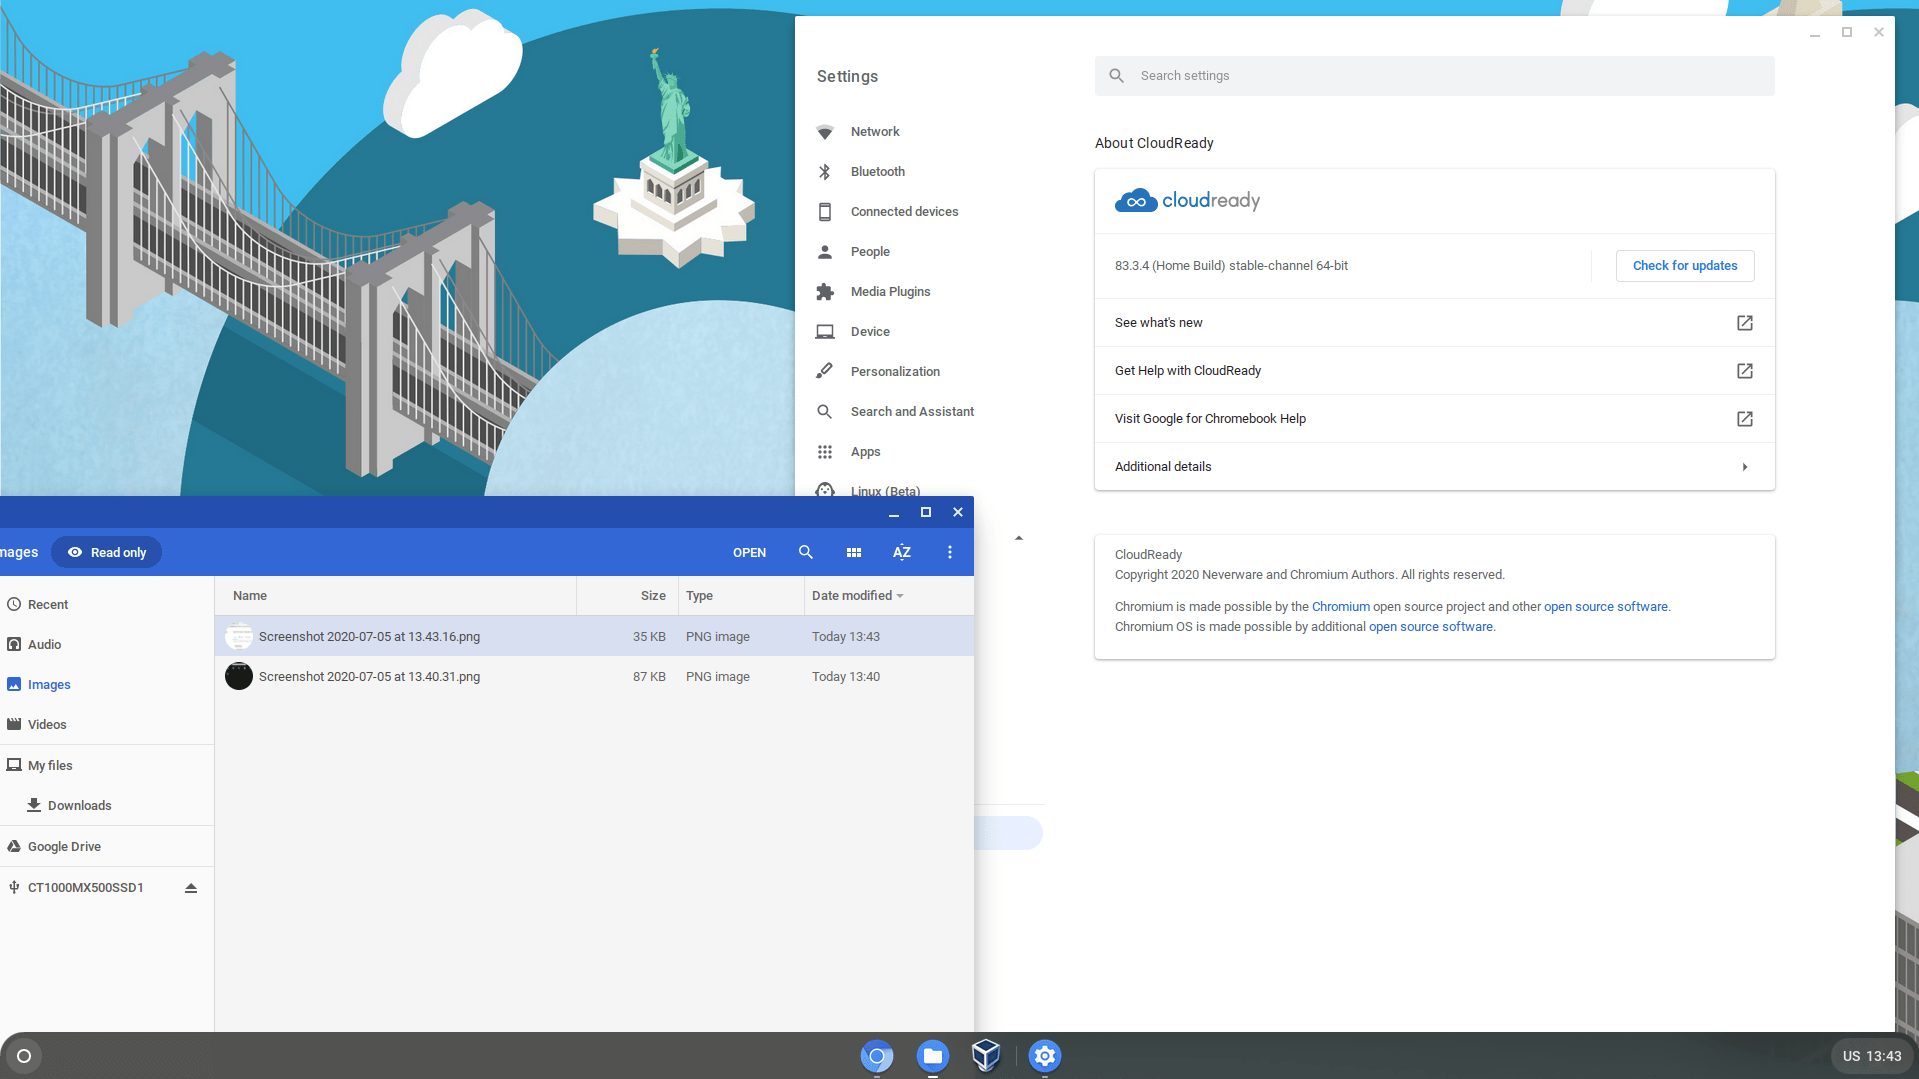
Task: Click the Media Plugins puzzle icon
Action: [x=825, y=292]
